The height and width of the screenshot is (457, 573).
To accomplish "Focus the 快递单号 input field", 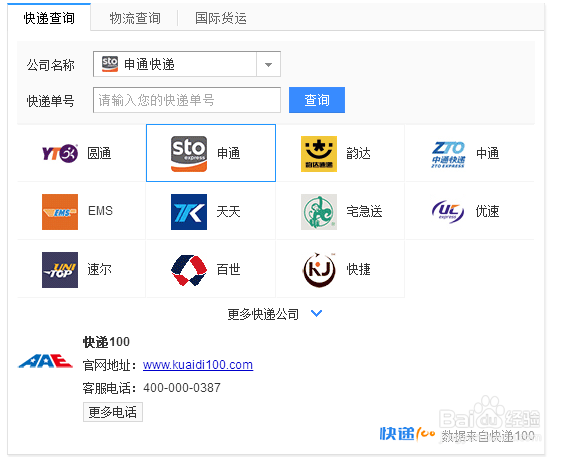I will 187,100.
